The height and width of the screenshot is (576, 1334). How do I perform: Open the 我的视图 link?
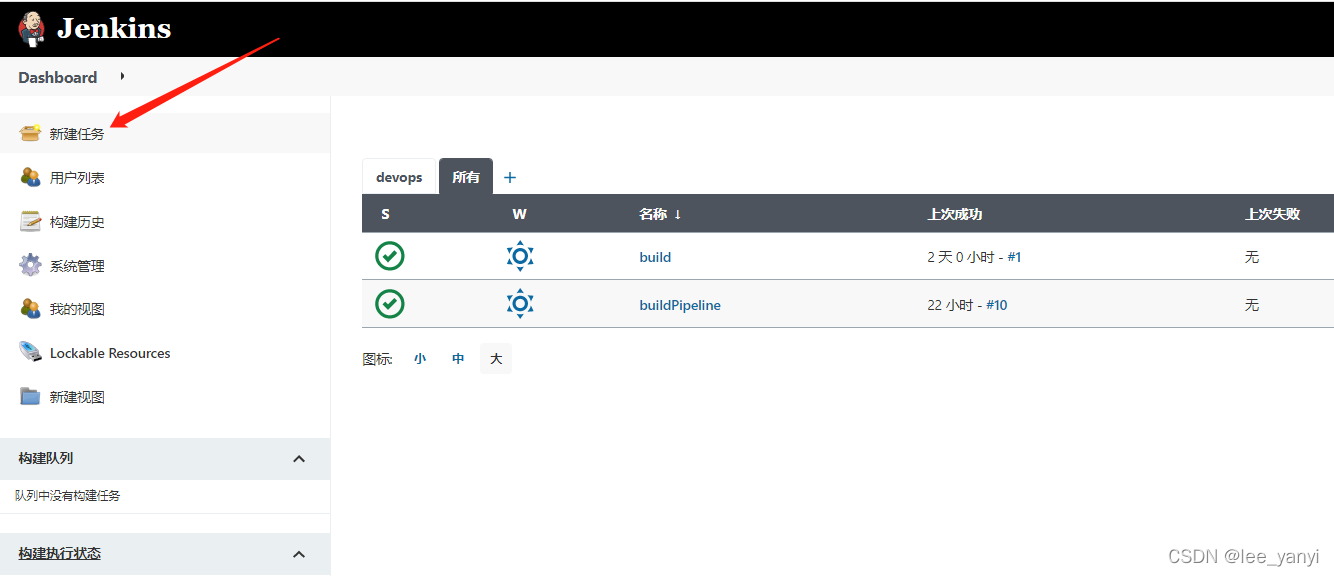point(77,309)
